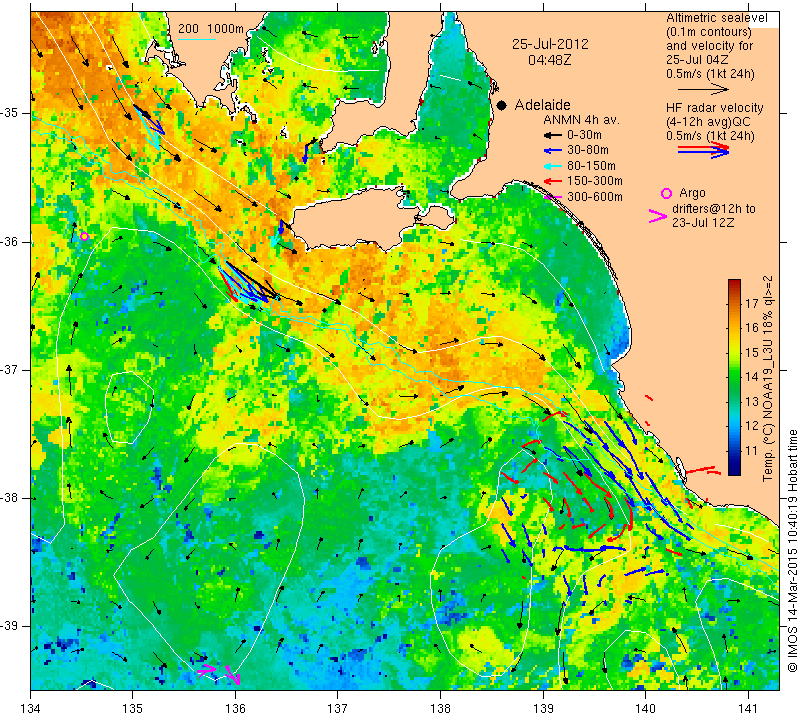Click the 23-Jul 12Z legend text
The height and width of the screenshot is (720, 800).
[702, 223]
